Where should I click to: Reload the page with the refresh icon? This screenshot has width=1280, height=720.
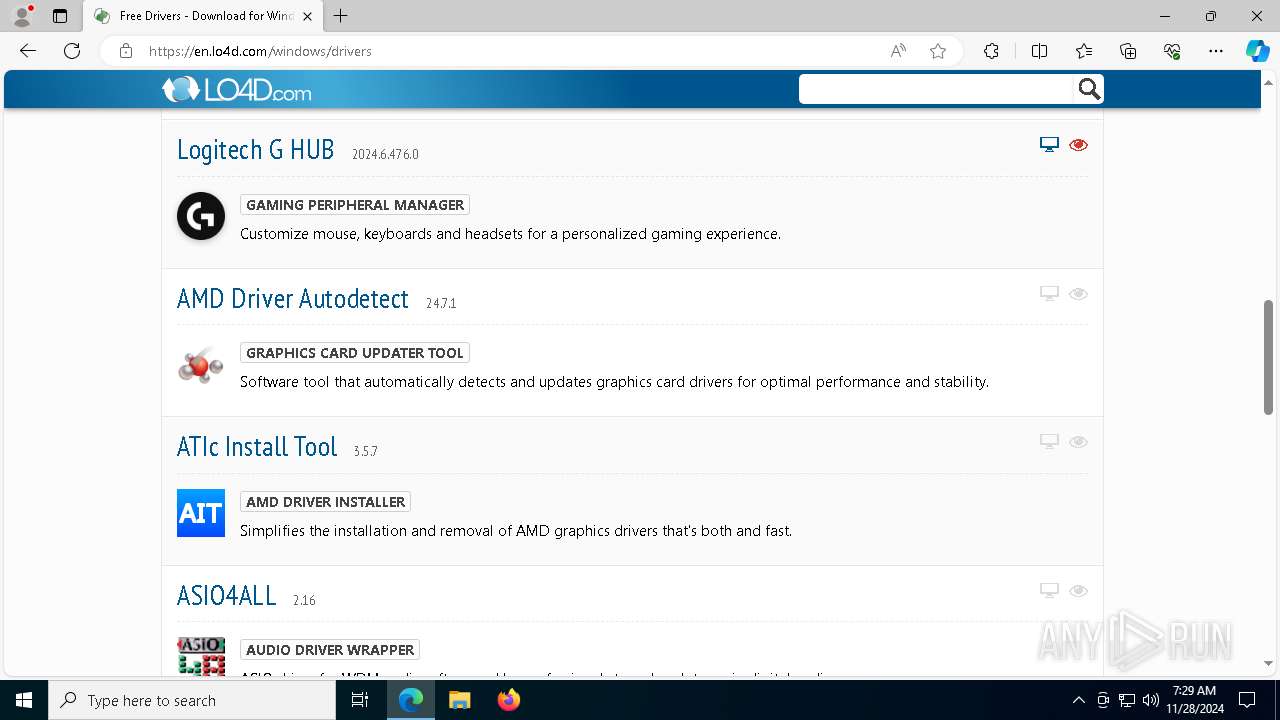[72, 51]
